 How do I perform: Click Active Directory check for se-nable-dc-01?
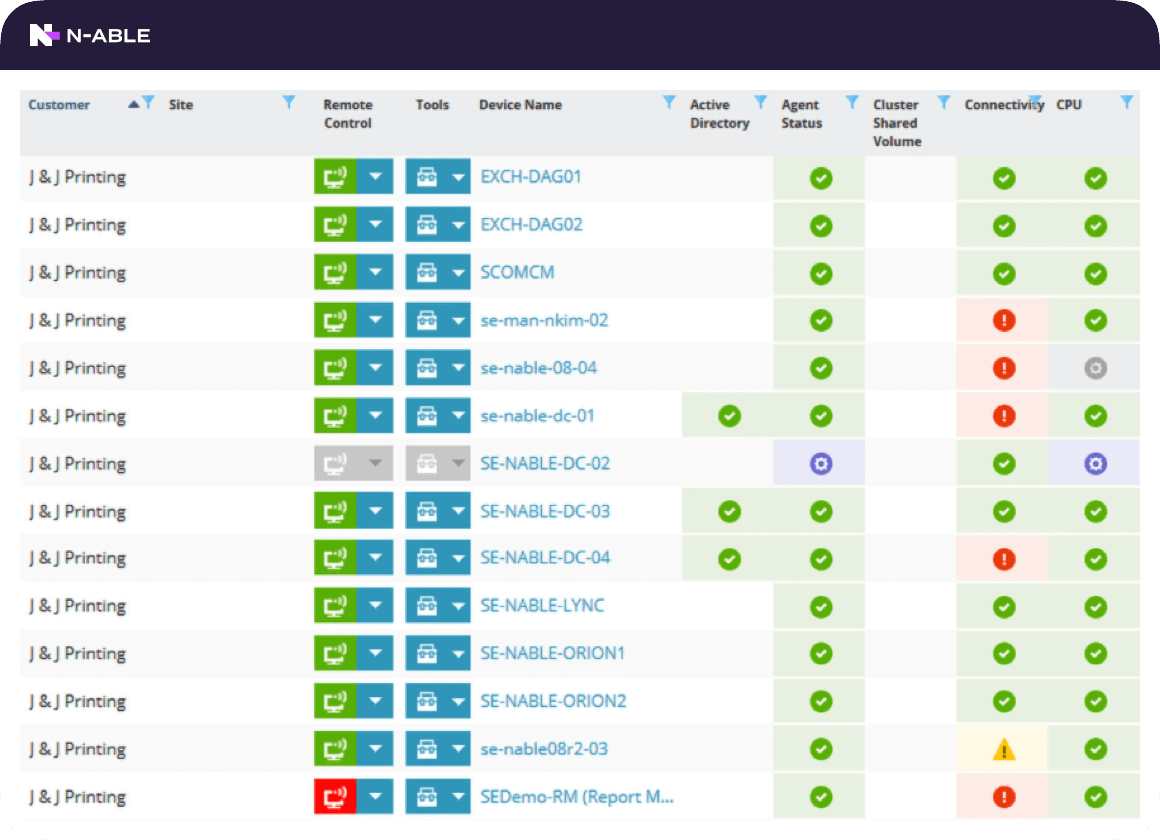[x=729, y=416]
